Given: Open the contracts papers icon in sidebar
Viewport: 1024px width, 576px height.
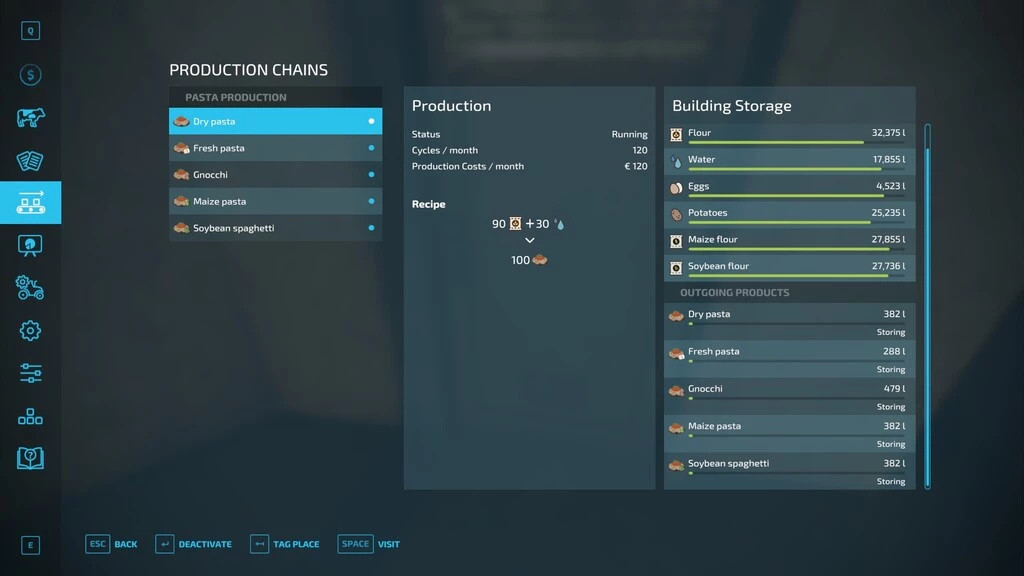Looking at the screenshot, I should click(x=30, y=161).
